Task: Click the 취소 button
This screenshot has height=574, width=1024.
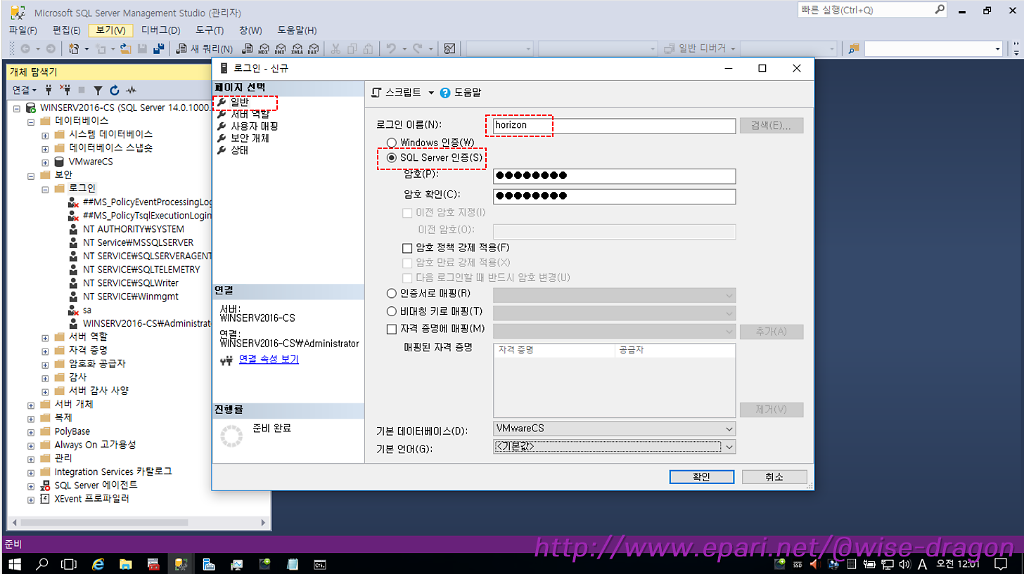Action: [x=774, y=477]
